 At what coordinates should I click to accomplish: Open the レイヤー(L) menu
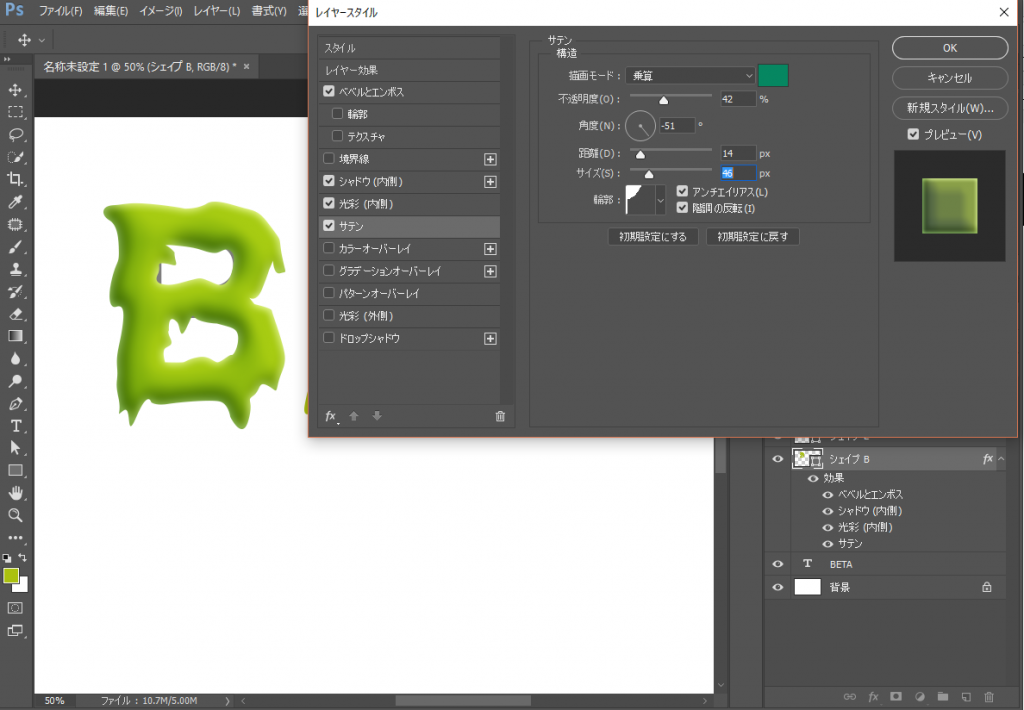(217, 11)
